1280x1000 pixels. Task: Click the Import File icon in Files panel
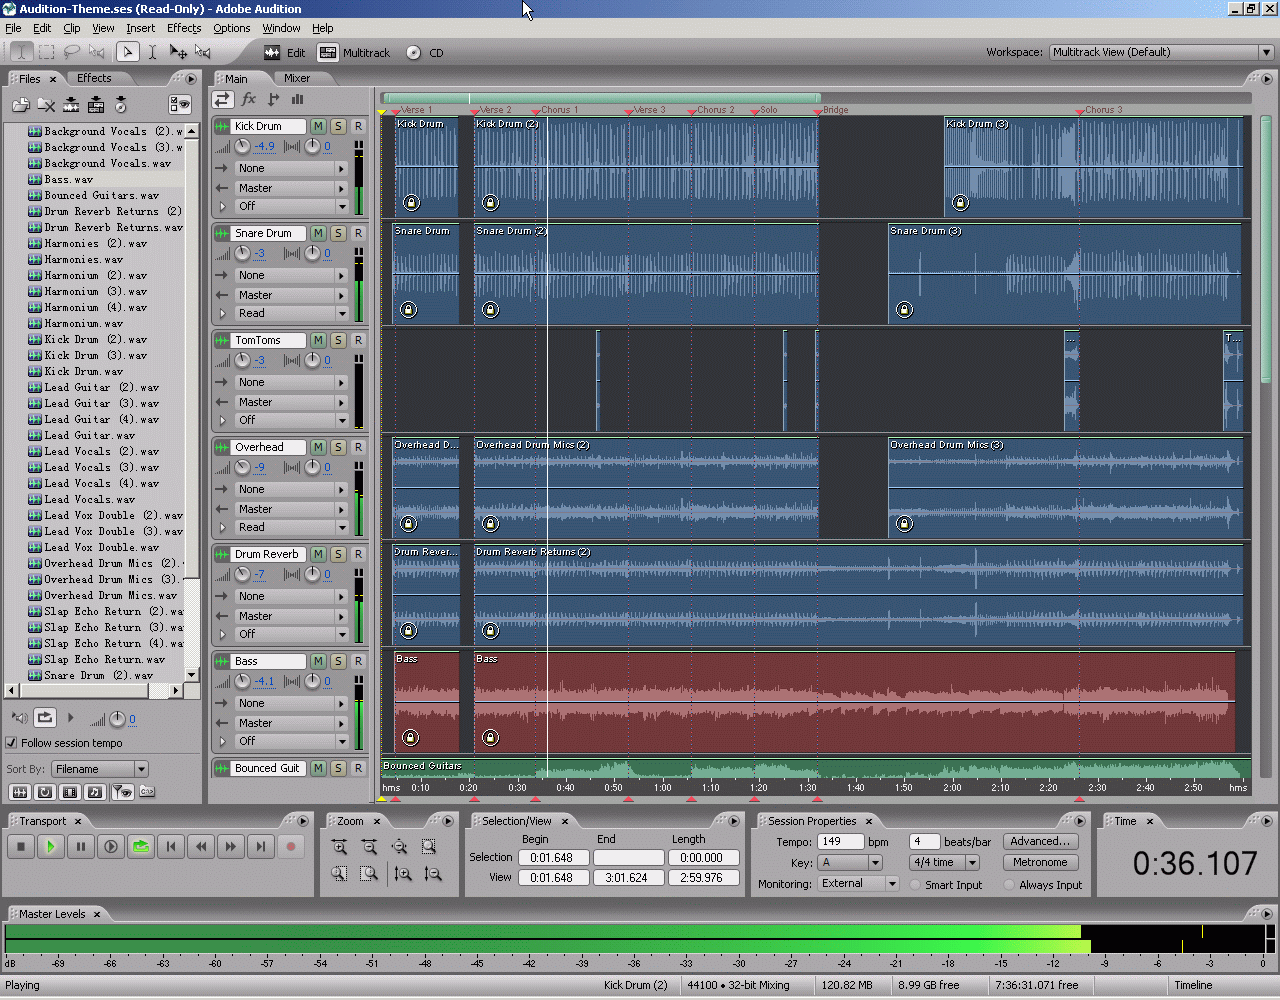click(21, 104)
